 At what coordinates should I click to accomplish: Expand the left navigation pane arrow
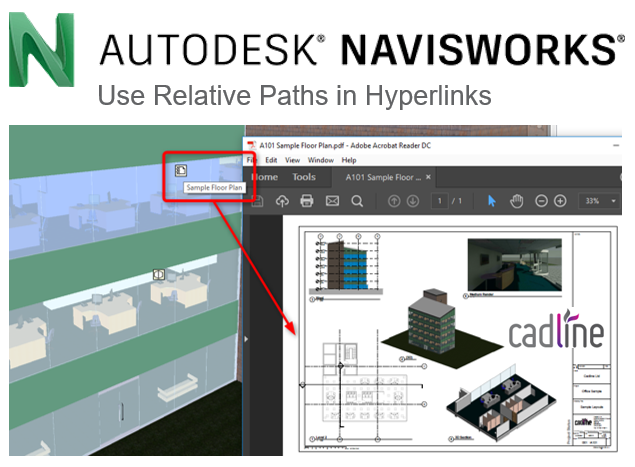click(246, 339)
